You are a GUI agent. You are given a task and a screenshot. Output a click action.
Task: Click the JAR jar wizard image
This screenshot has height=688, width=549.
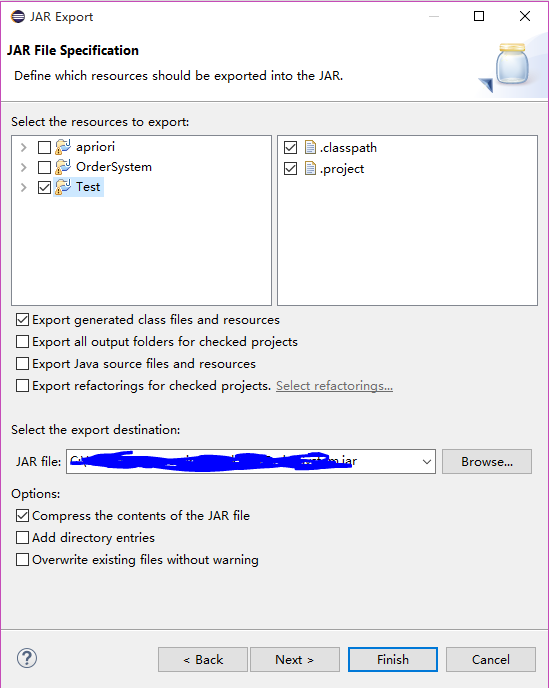(509, 67)
